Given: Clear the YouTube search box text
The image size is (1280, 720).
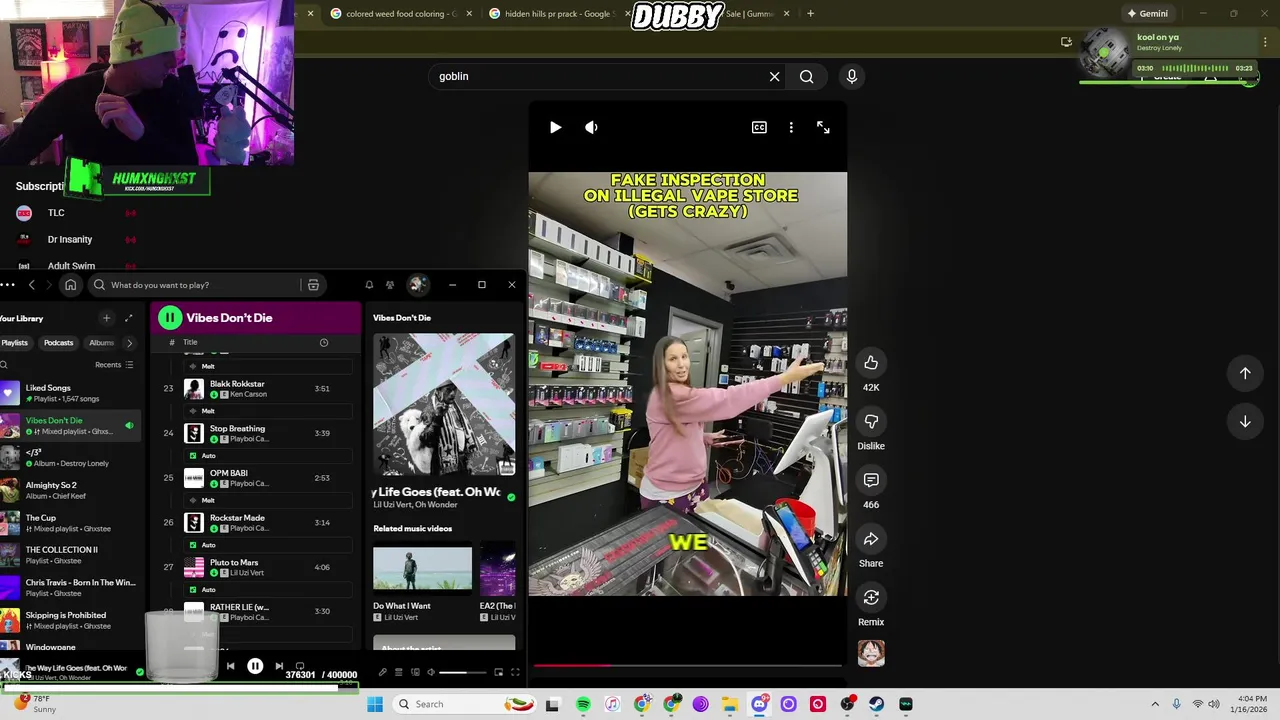Looking at the screenshot, I should pos(774,76).
